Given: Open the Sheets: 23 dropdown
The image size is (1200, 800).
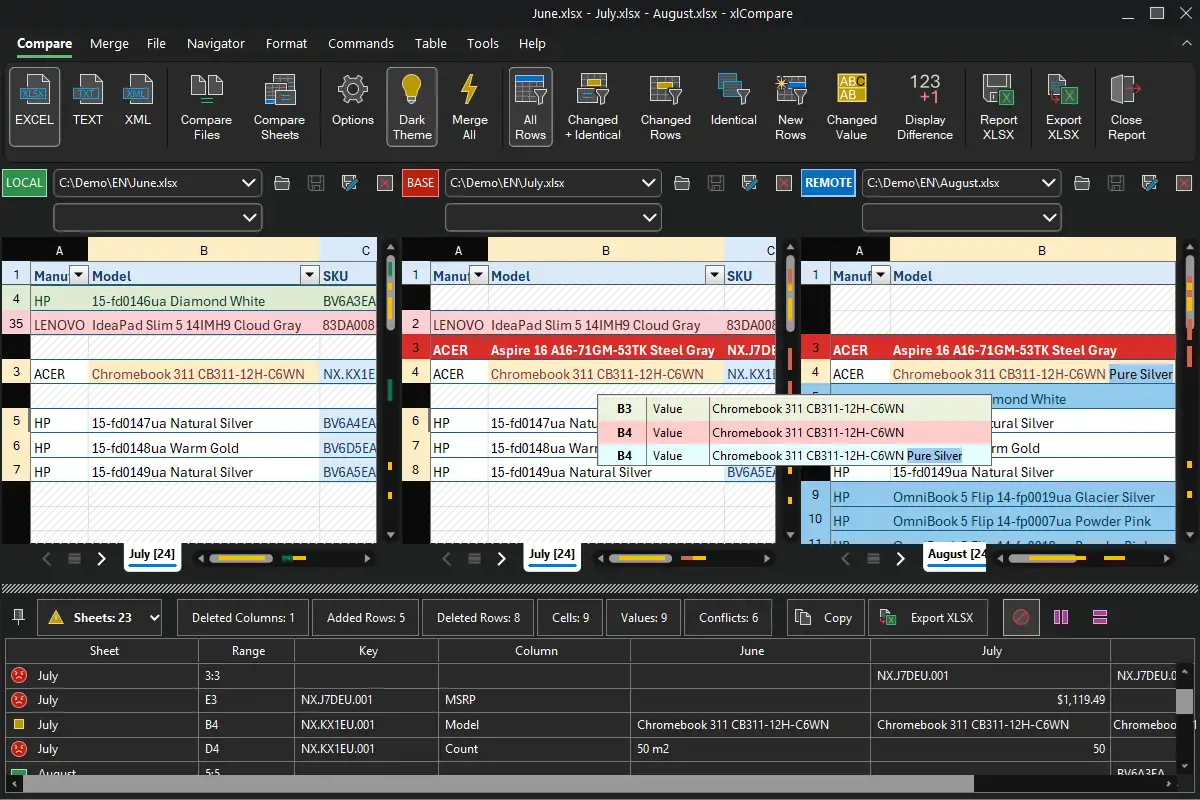Looking at the screenshot, I should [x=100, y=618].
